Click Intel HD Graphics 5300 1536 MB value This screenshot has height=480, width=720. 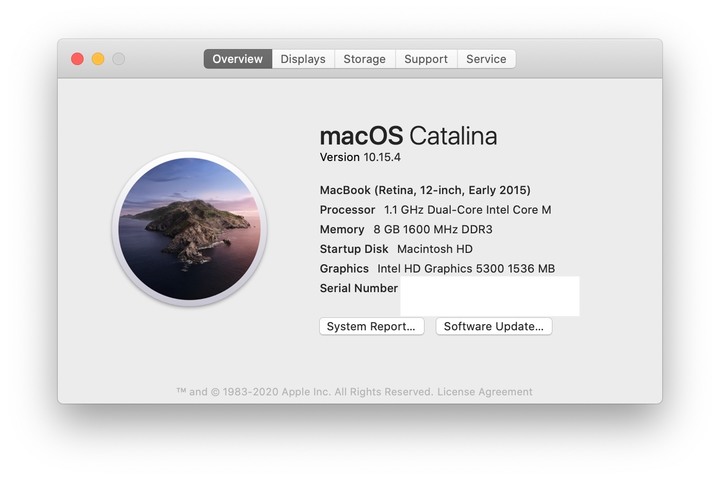pyautogui.click(x=466, y=269)
